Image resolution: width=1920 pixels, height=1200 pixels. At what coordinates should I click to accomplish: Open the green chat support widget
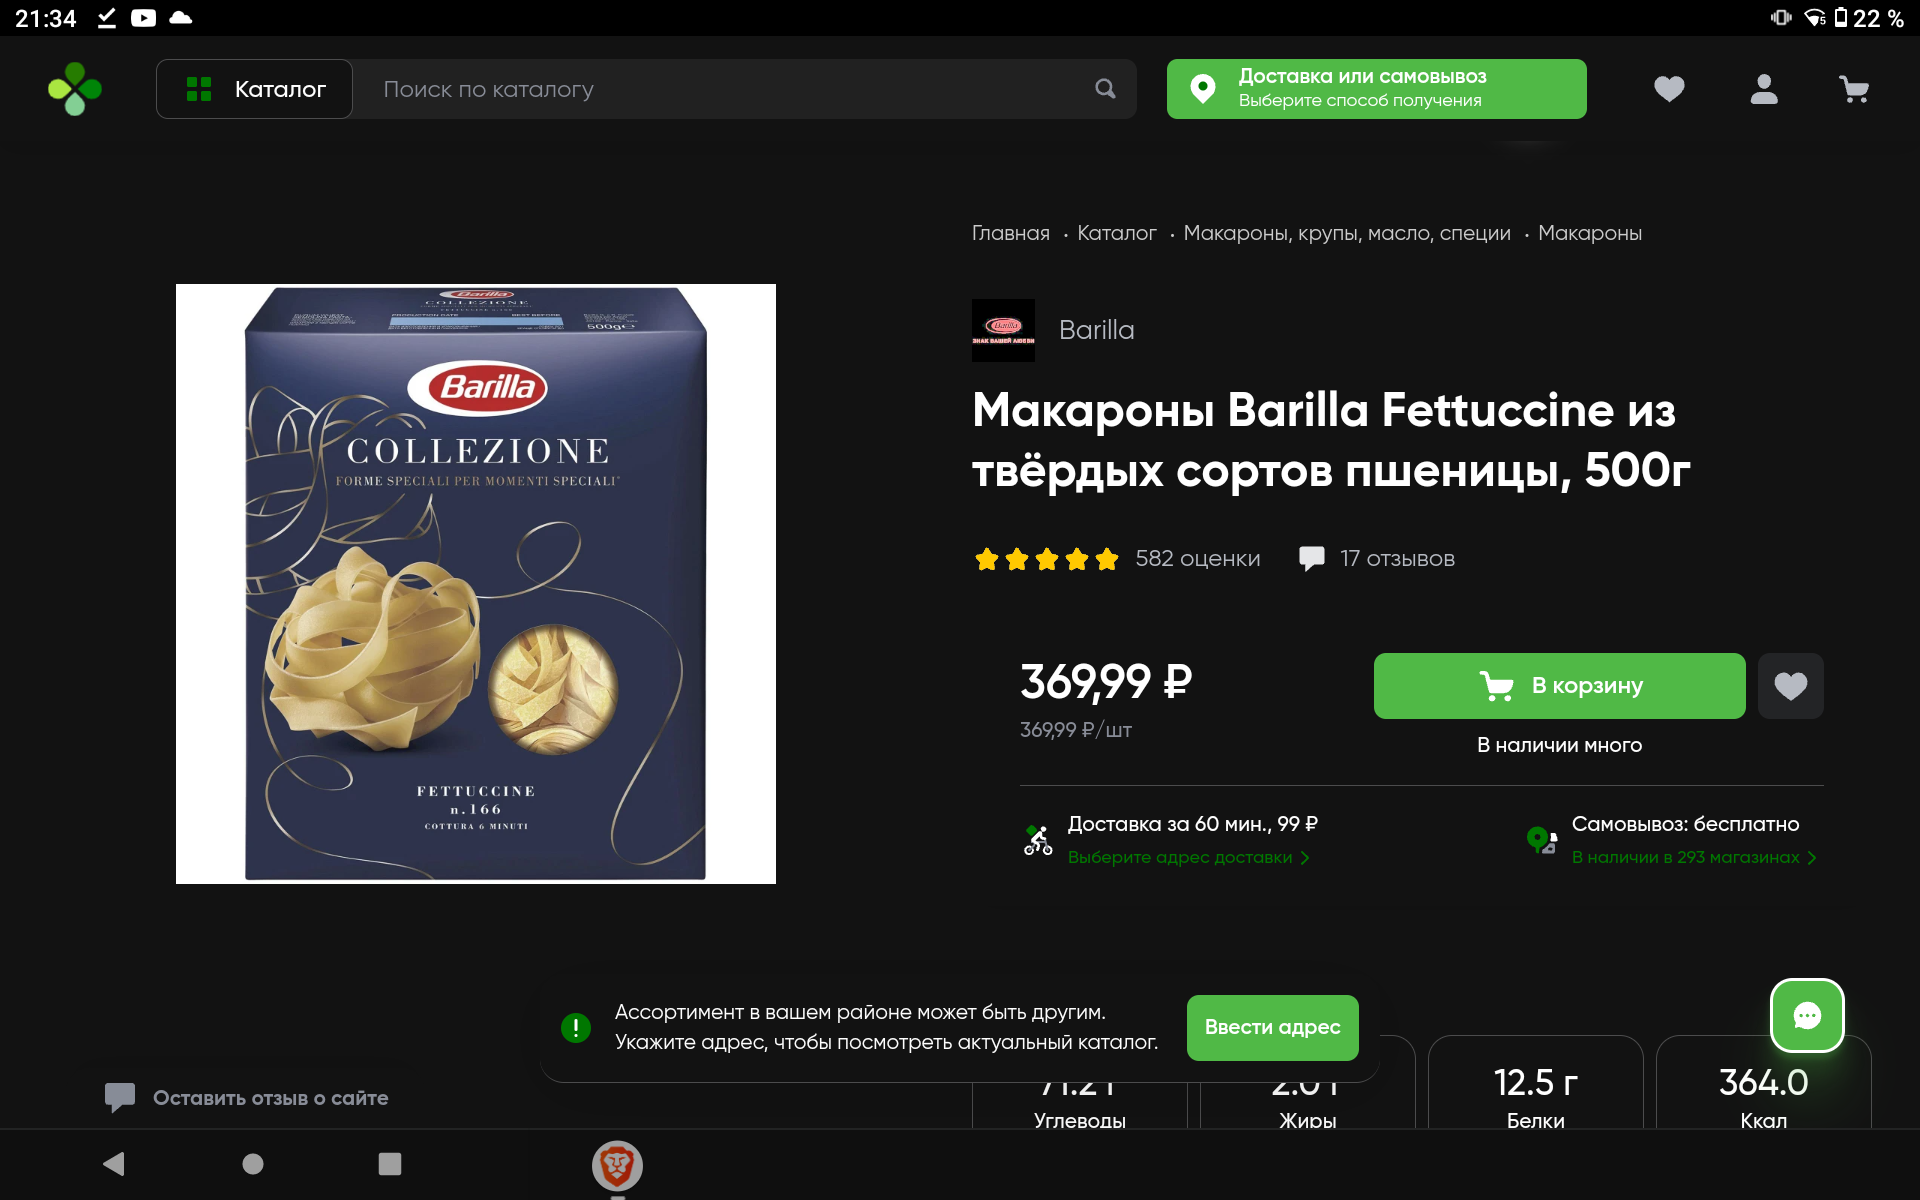click(x=1807, y=1016)
